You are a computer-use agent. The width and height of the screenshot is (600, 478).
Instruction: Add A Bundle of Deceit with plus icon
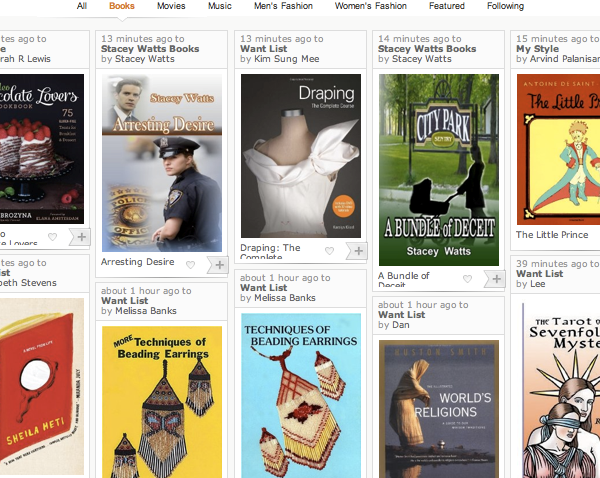point(496,279)
